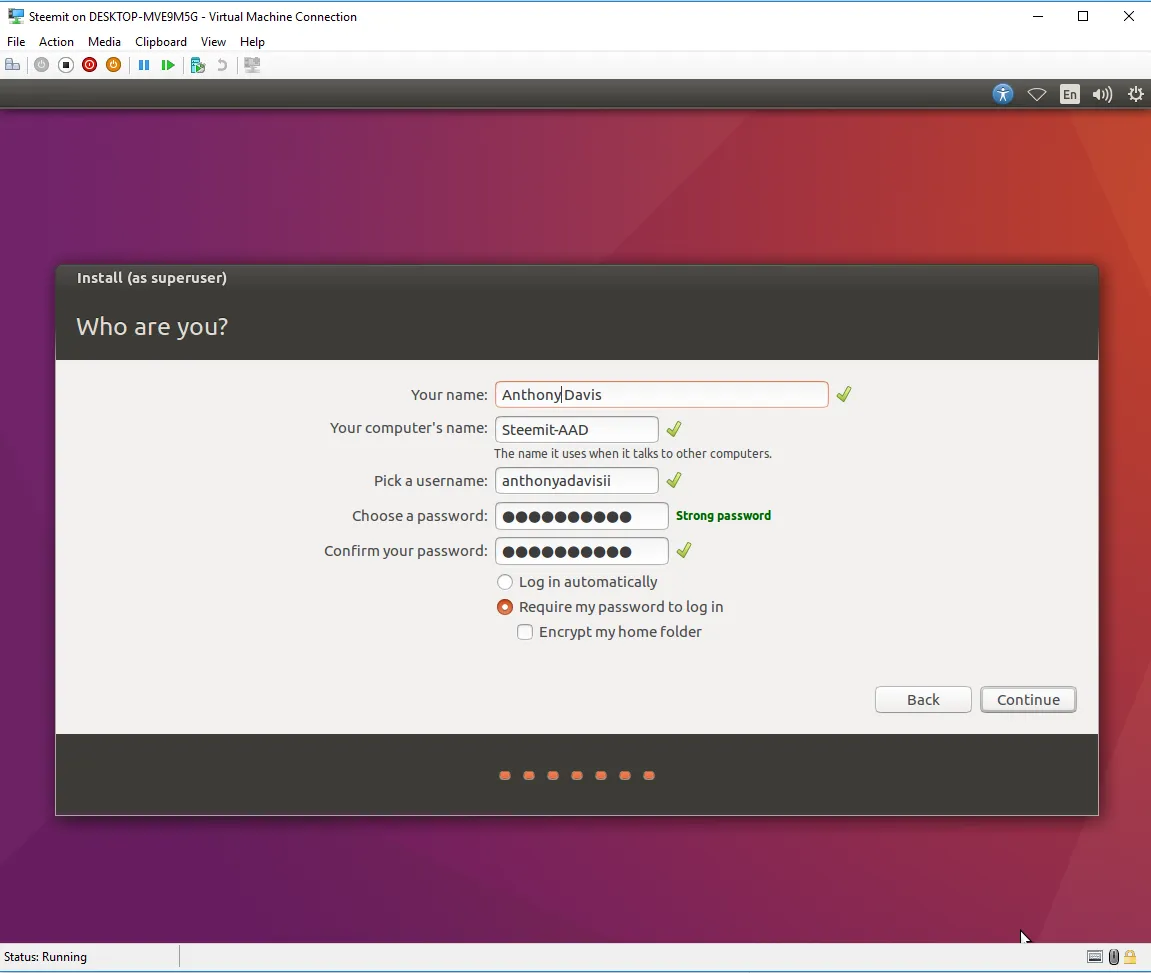Save the virtual machine state
This screenshot has width=1151, height=973.
click(x=113, y=65)
